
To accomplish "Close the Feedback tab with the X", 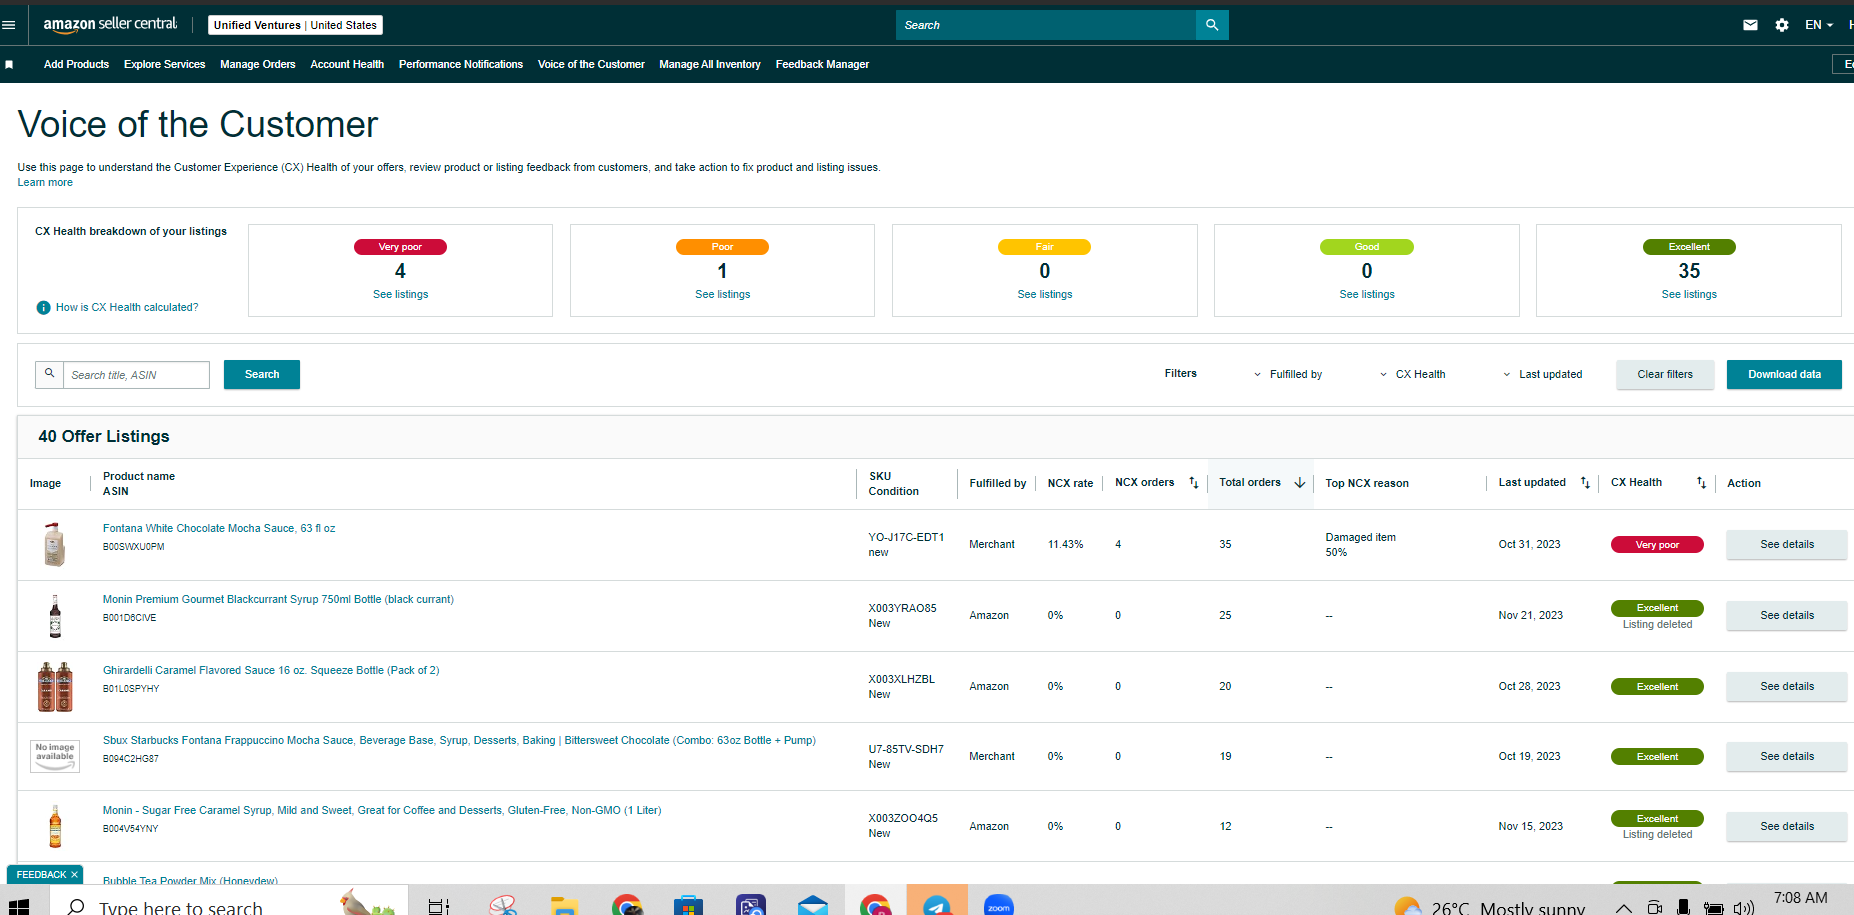I will coord(74,875).
